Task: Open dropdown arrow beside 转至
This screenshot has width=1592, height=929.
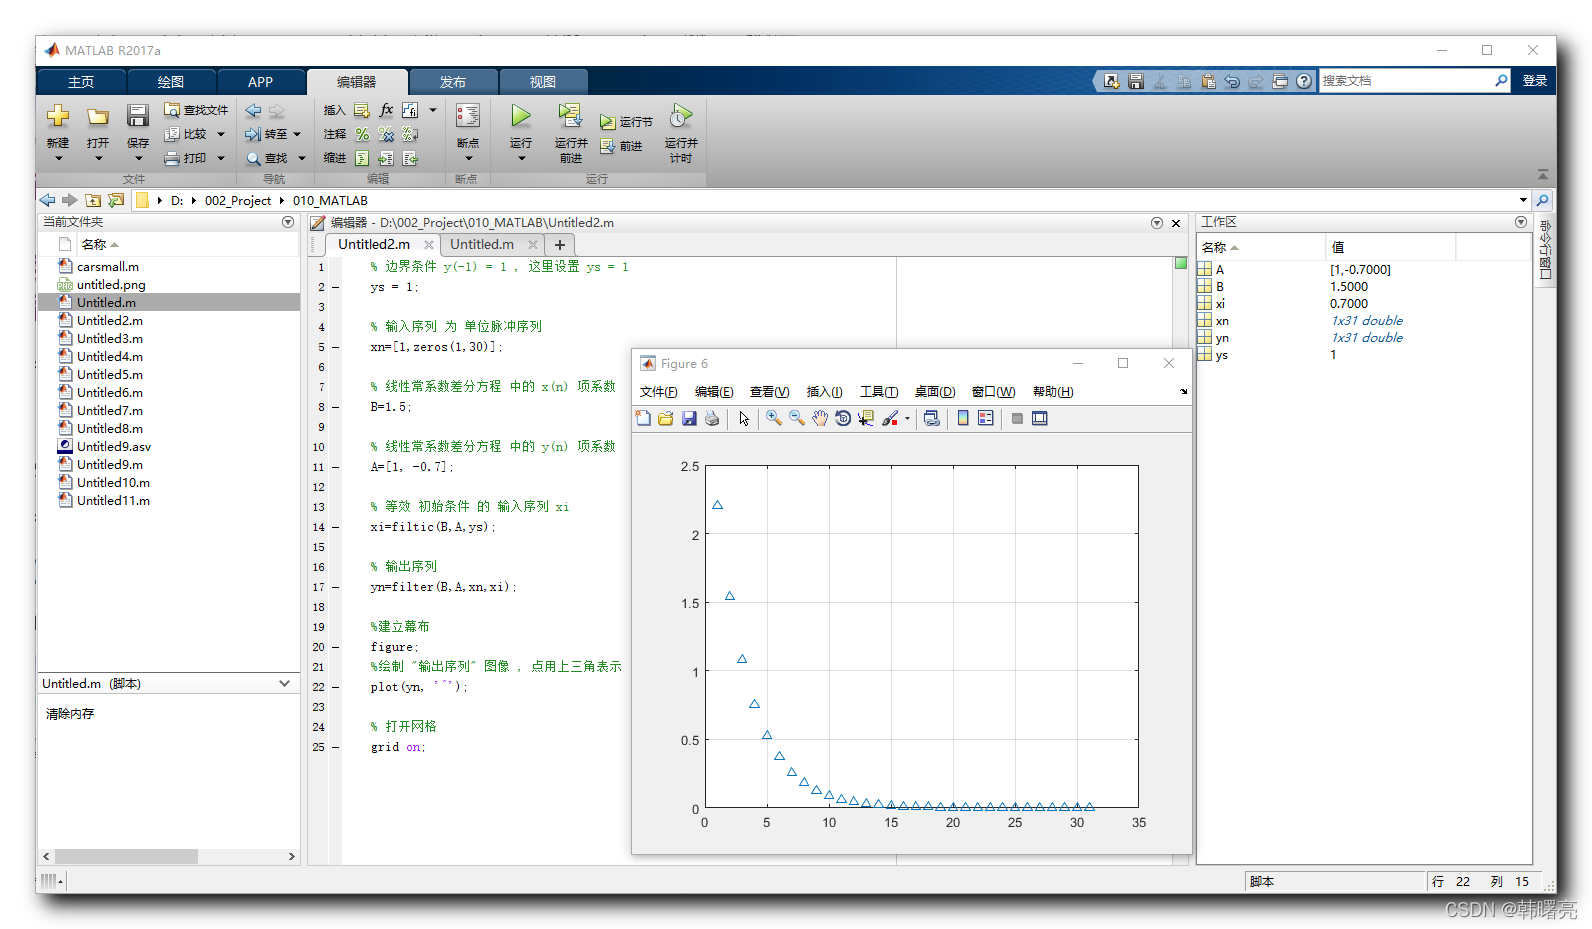Action: click(x=297, y=134)
